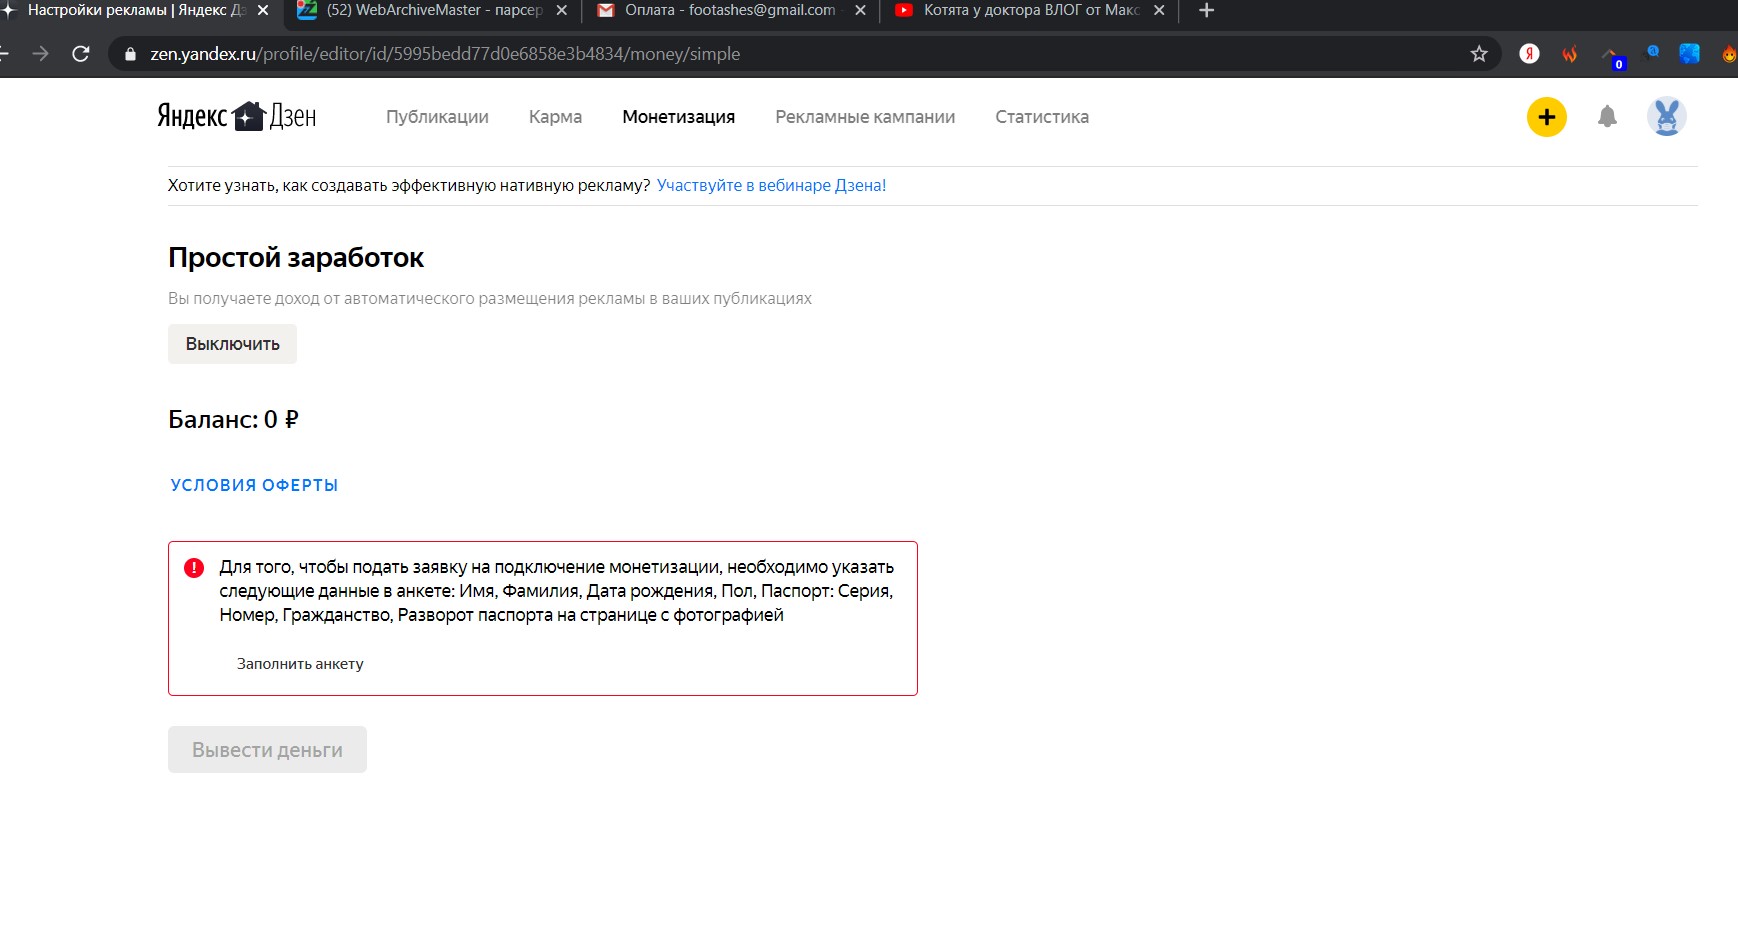Switch to the Оплата Gmail tab

(x=730, y=10)
